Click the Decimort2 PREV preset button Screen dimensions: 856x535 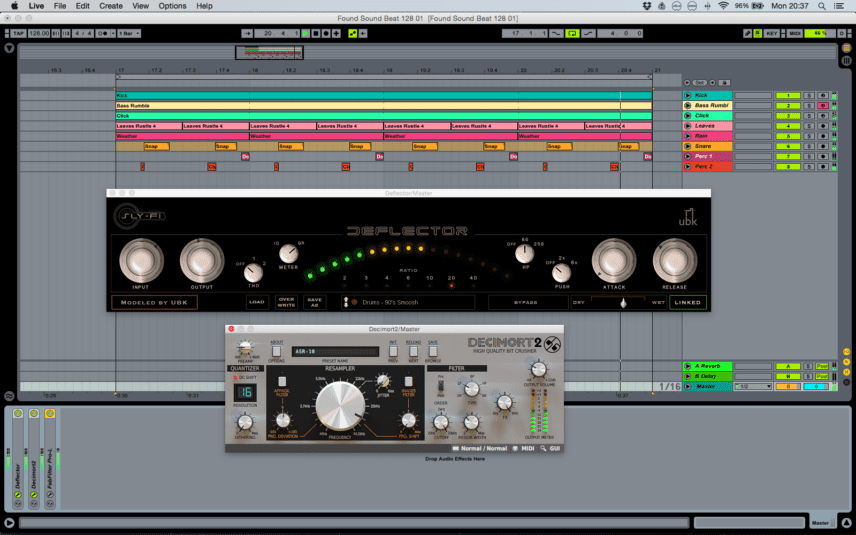(x=393, y=351)
